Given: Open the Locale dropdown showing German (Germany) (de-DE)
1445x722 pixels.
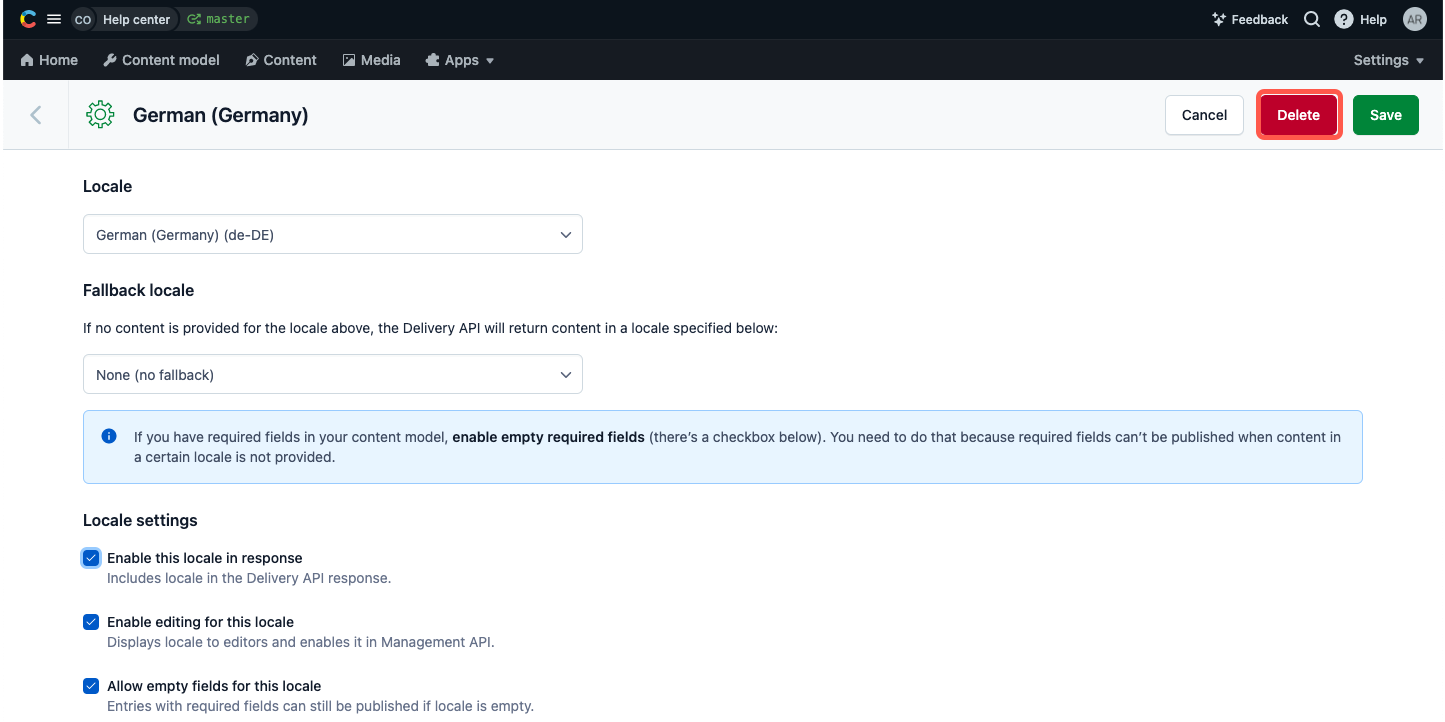Looking at the screenshot, I should (x=333, y=234).
